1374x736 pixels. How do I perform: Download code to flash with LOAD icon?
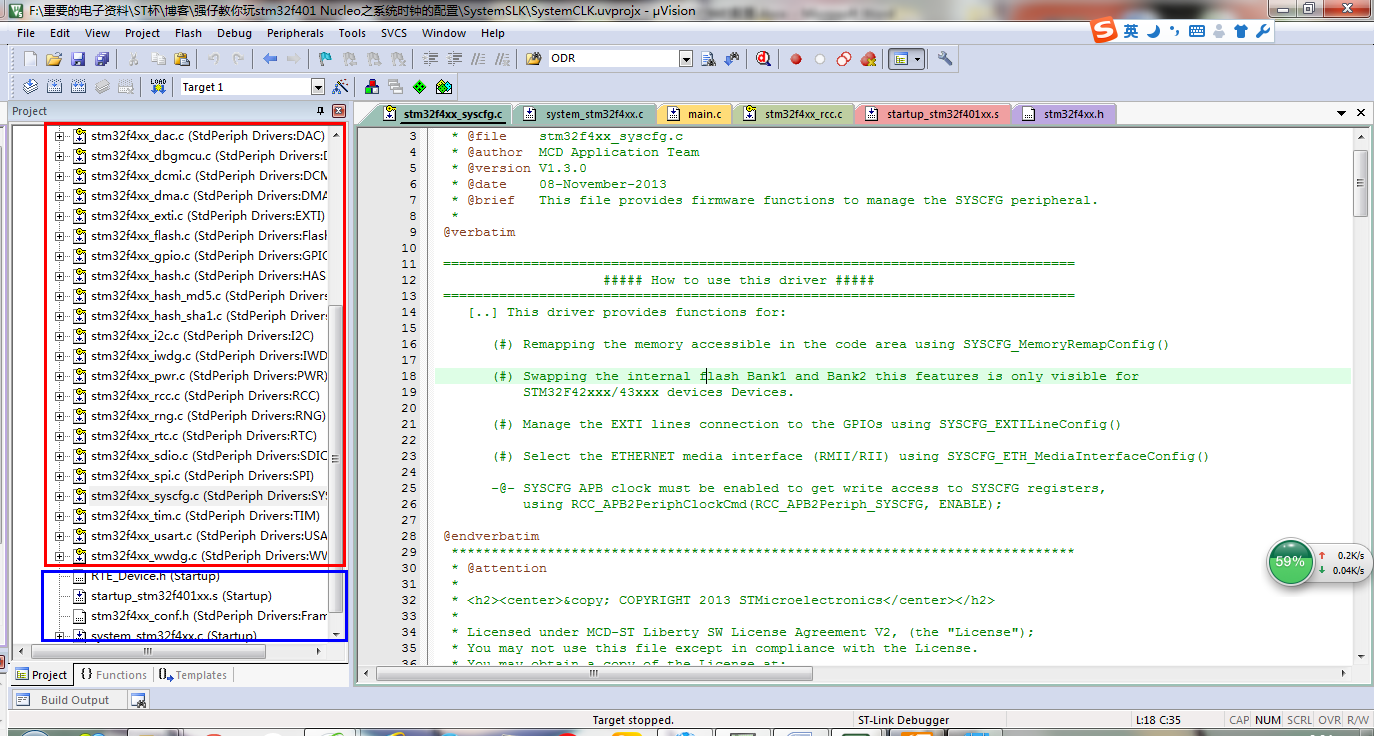(158, 87)
